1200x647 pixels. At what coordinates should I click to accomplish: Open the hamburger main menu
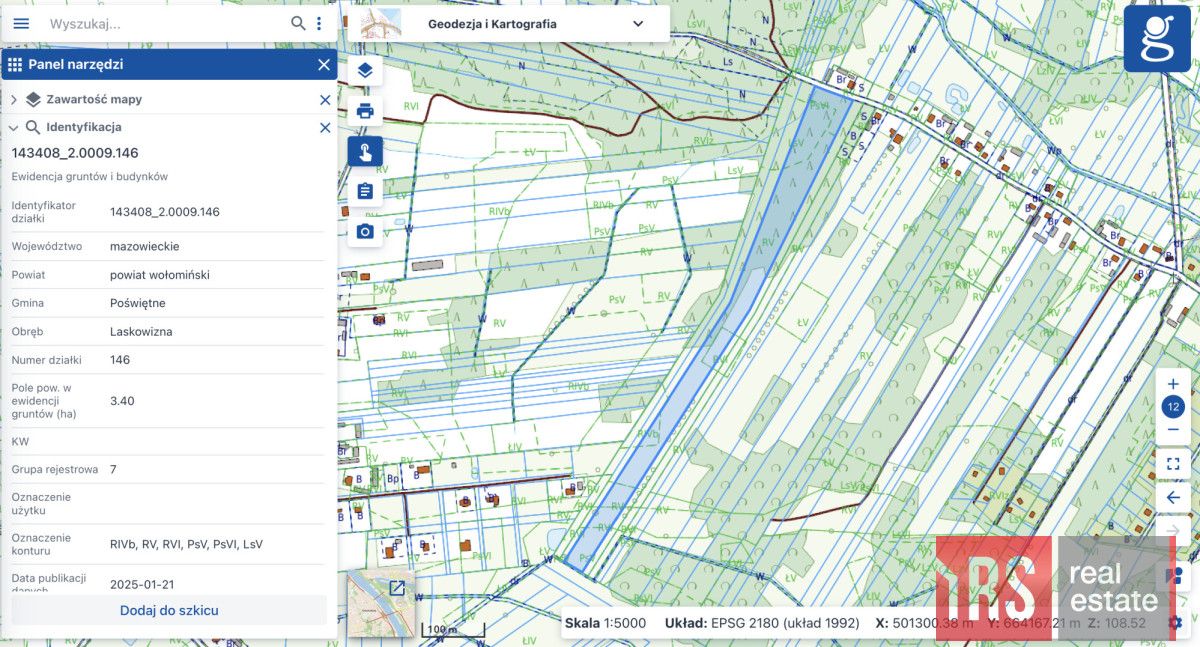pos(21,23)
